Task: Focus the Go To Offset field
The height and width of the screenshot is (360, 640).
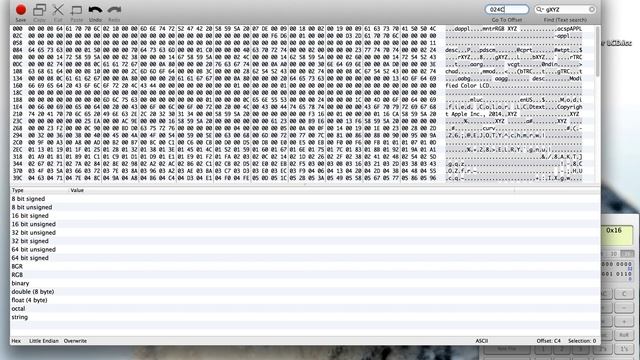Action: click(507, 9)
